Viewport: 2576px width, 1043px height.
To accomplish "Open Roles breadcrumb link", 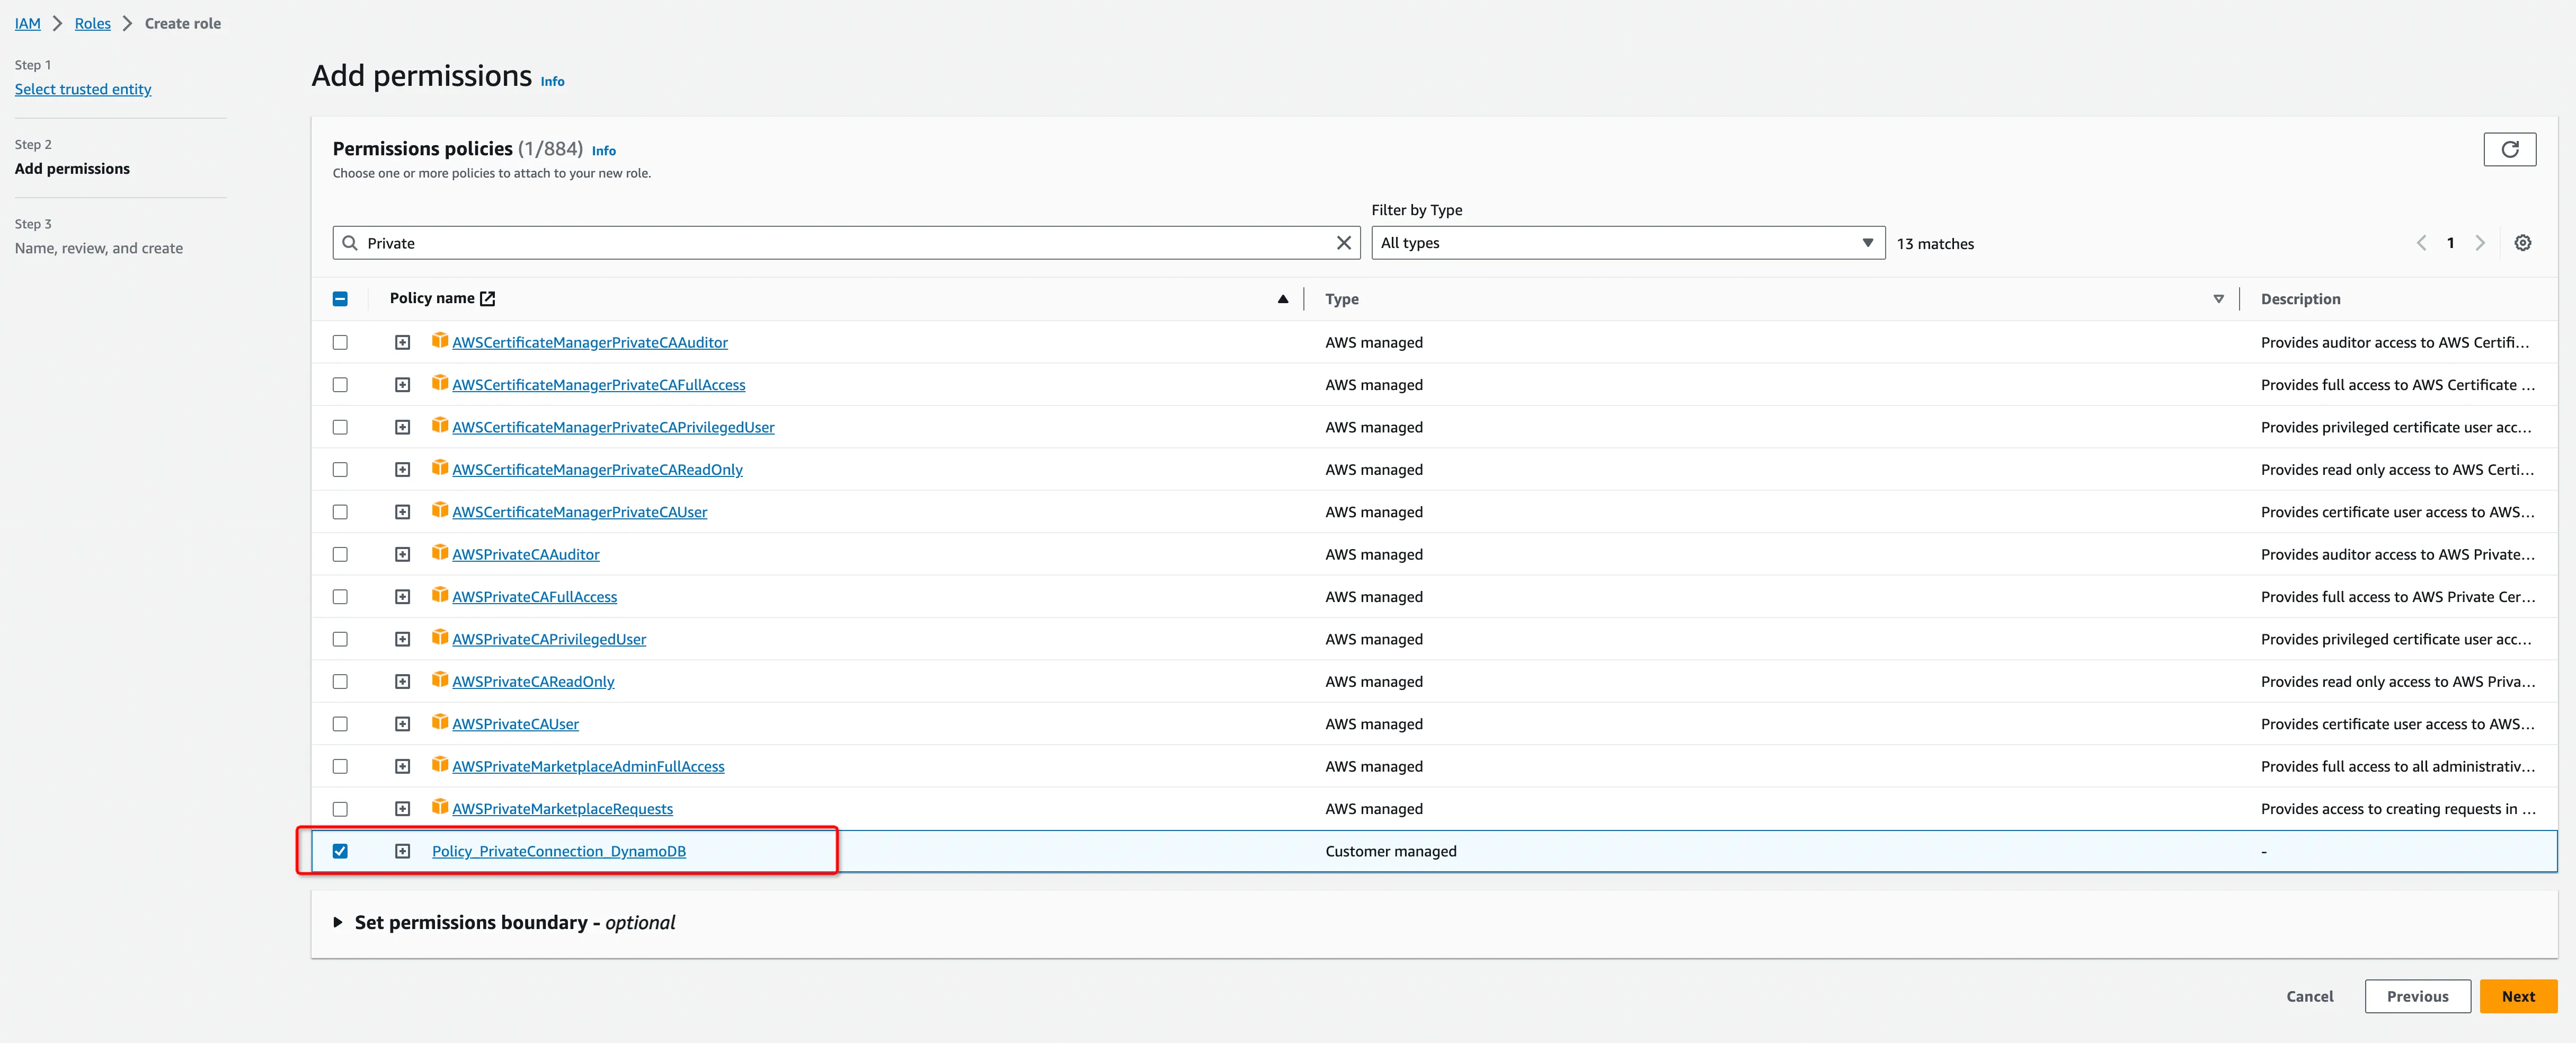I will point(92,23).
